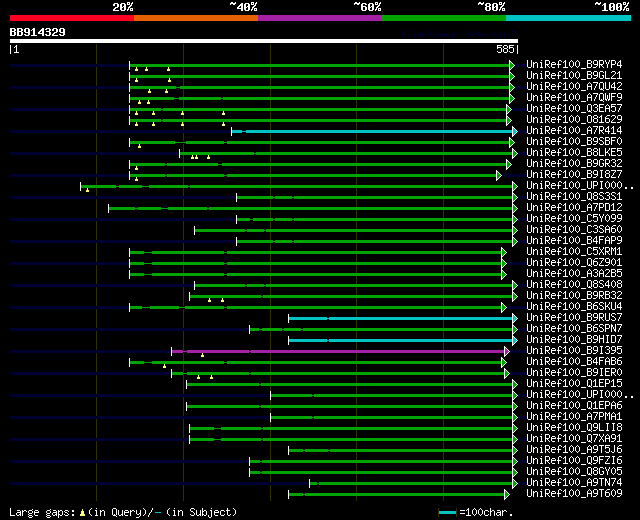This screenshot has width=640, height=520.
Task: Select the purple ~60% identity color segment
Action: pos(320,18)
